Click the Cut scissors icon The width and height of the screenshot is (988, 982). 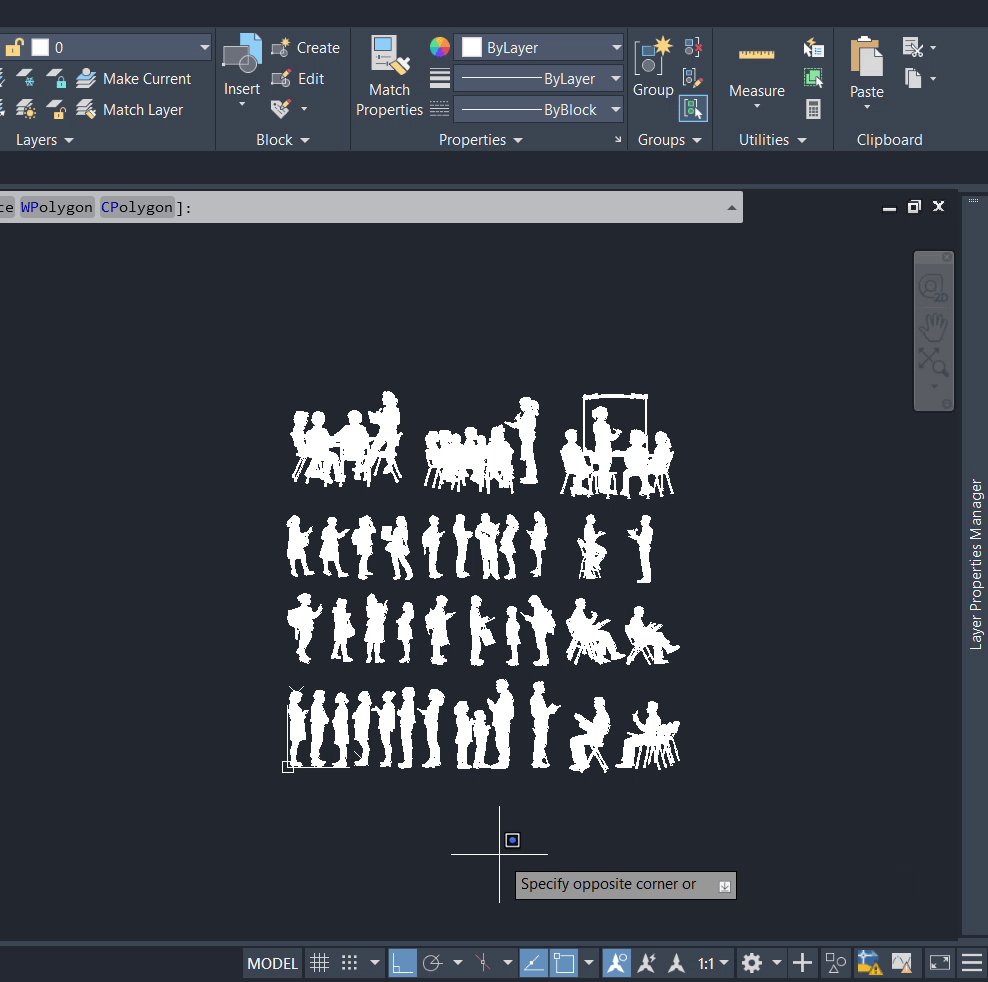[x=912, y=47]
